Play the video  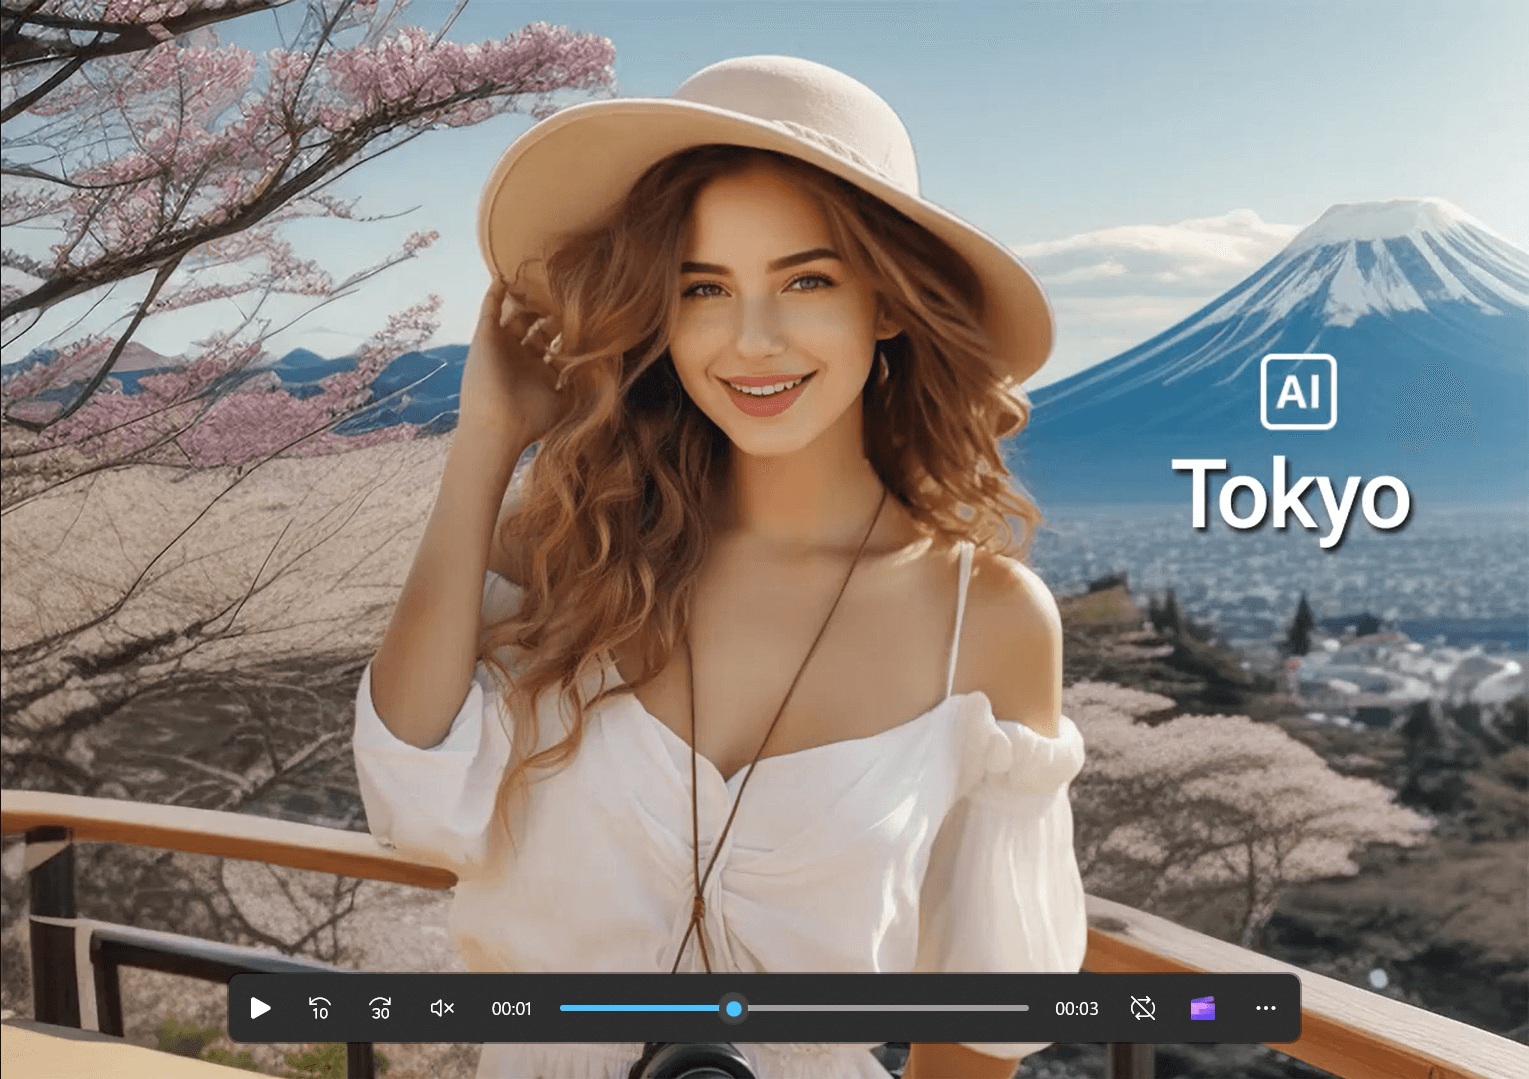[x=260, y=1008]
